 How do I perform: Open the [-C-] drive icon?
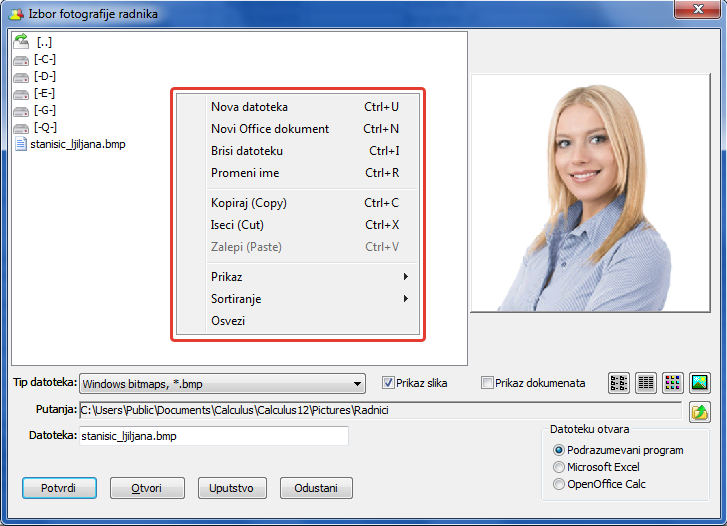pos(21,59)
